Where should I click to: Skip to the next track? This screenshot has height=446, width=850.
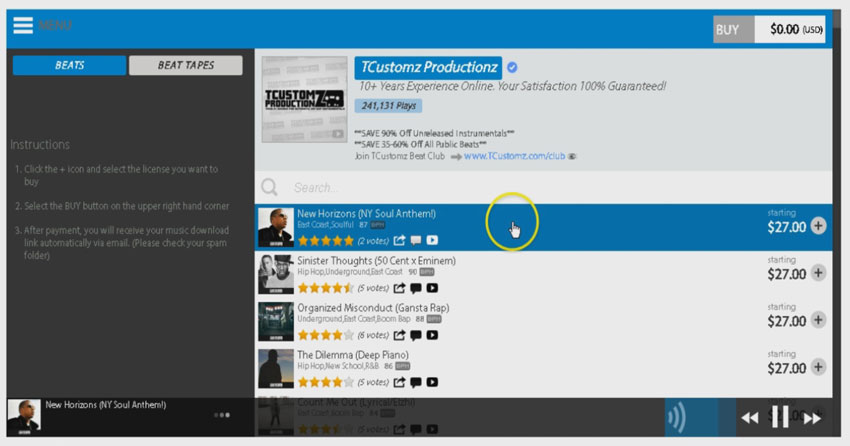812,418
